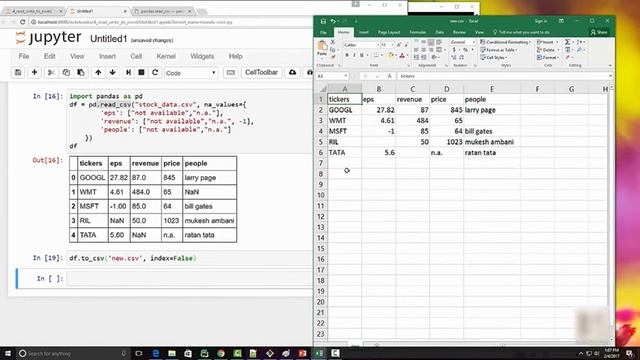Select Excel row 7 header
This screenshot has width=640, height=360.
tap(321, 163)
